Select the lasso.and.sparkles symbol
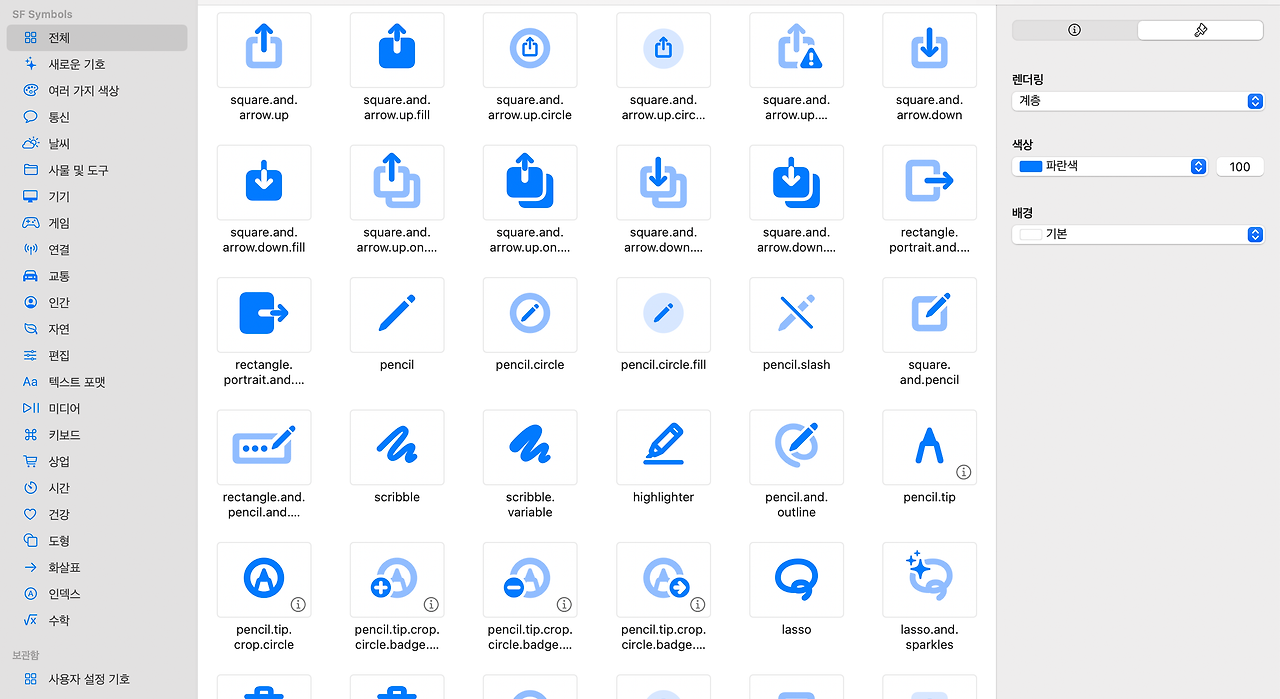 click(930, 580)
